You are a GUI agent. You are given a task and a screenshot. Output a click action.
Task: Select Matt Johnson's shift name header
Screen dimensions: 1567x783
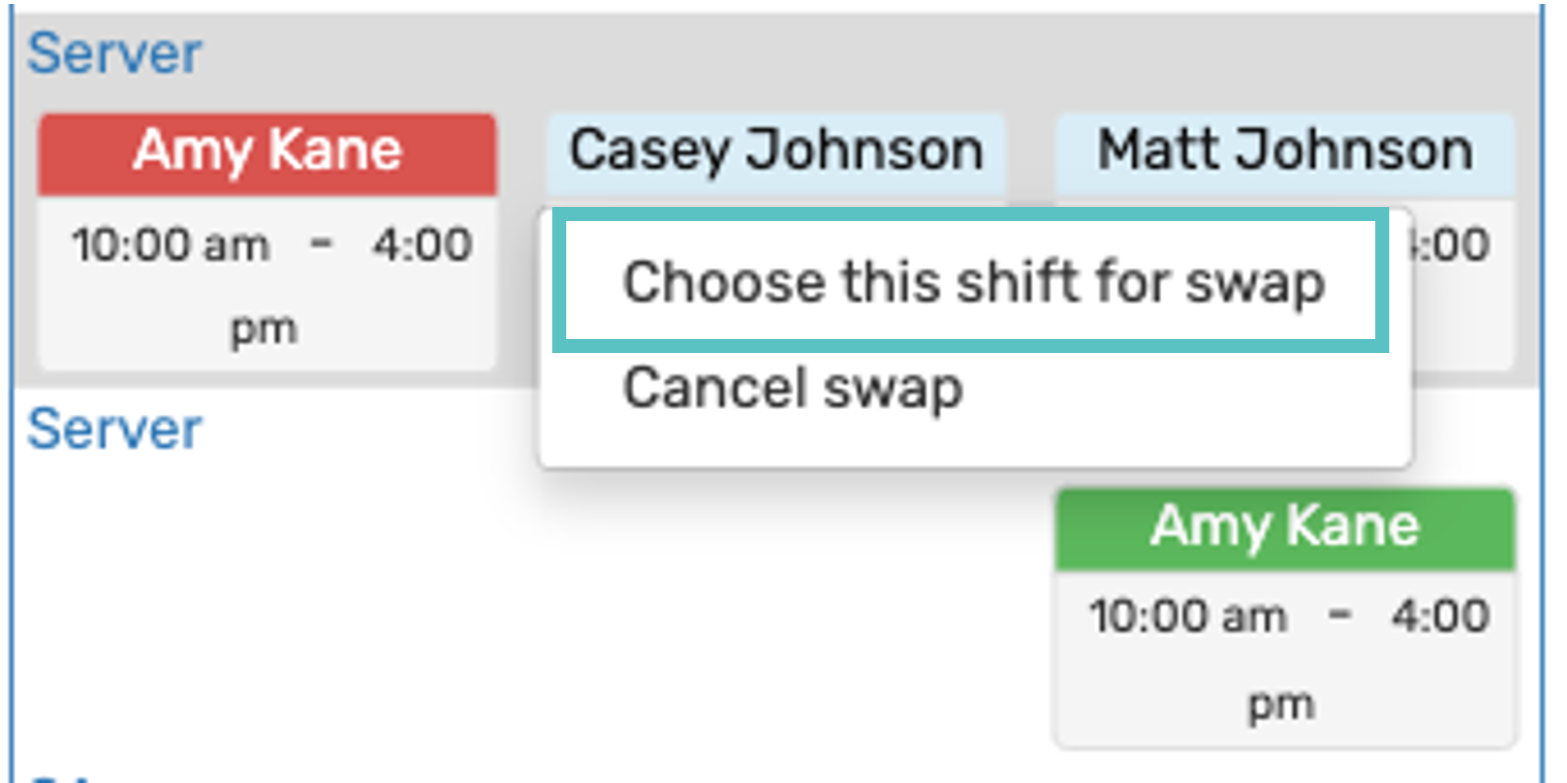coord(1284,151)
